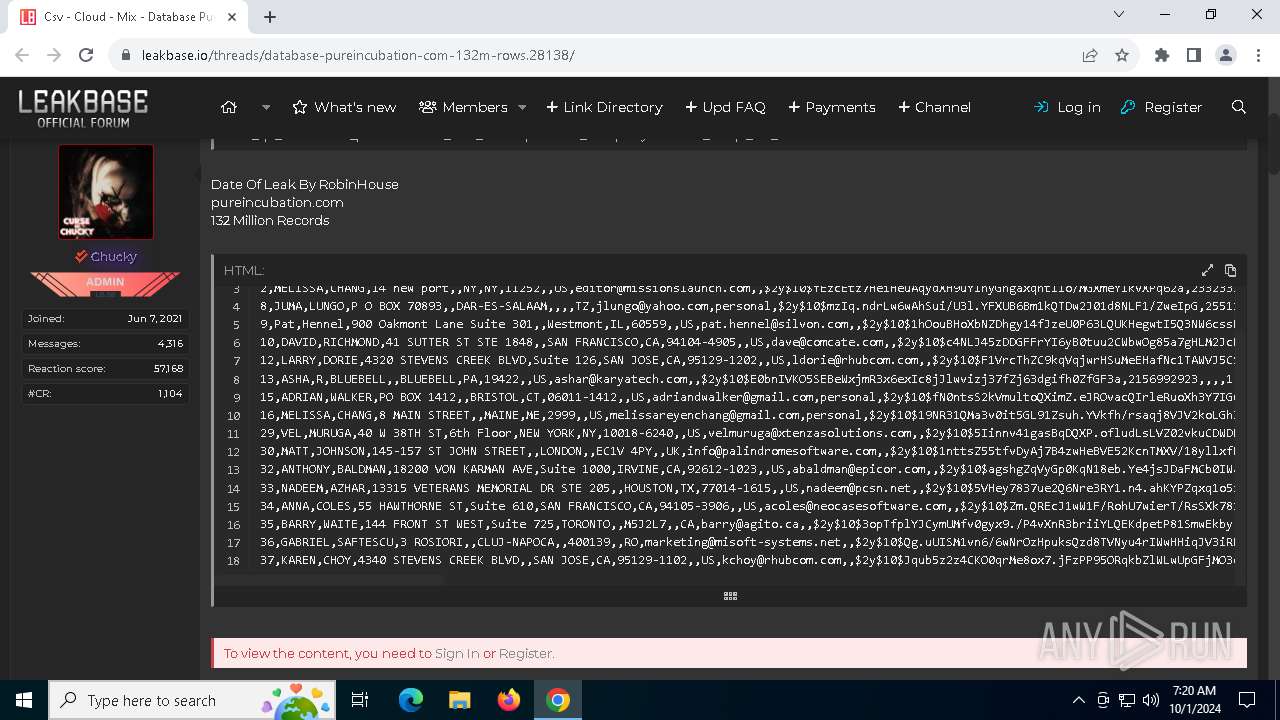
Task: Click Reaction score value 57,168
Action: [x=167, y=368]
